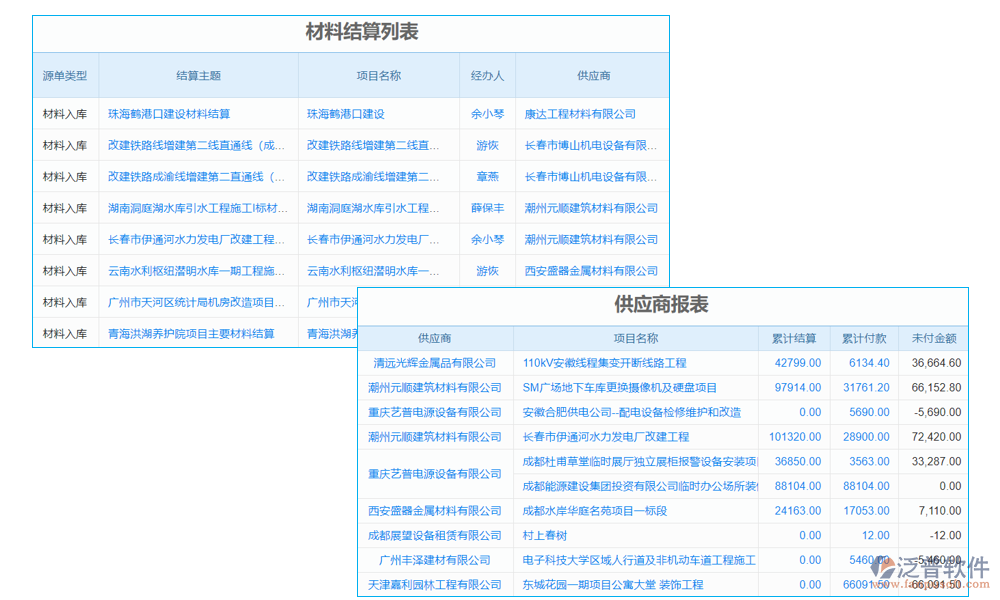
Task: Click the 供应商报表 title bar
Action: tap(660, 306)
